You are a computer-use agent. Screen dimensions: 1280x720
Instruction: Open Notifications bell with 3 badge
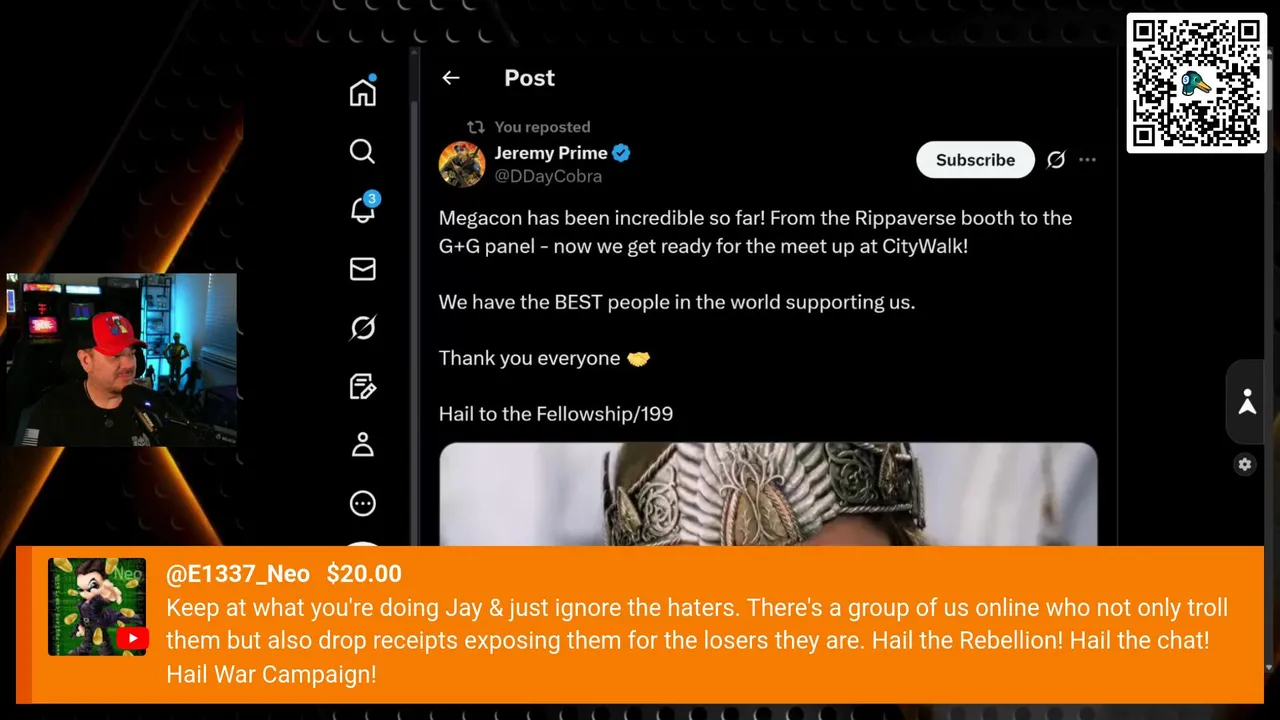point(363,209)
